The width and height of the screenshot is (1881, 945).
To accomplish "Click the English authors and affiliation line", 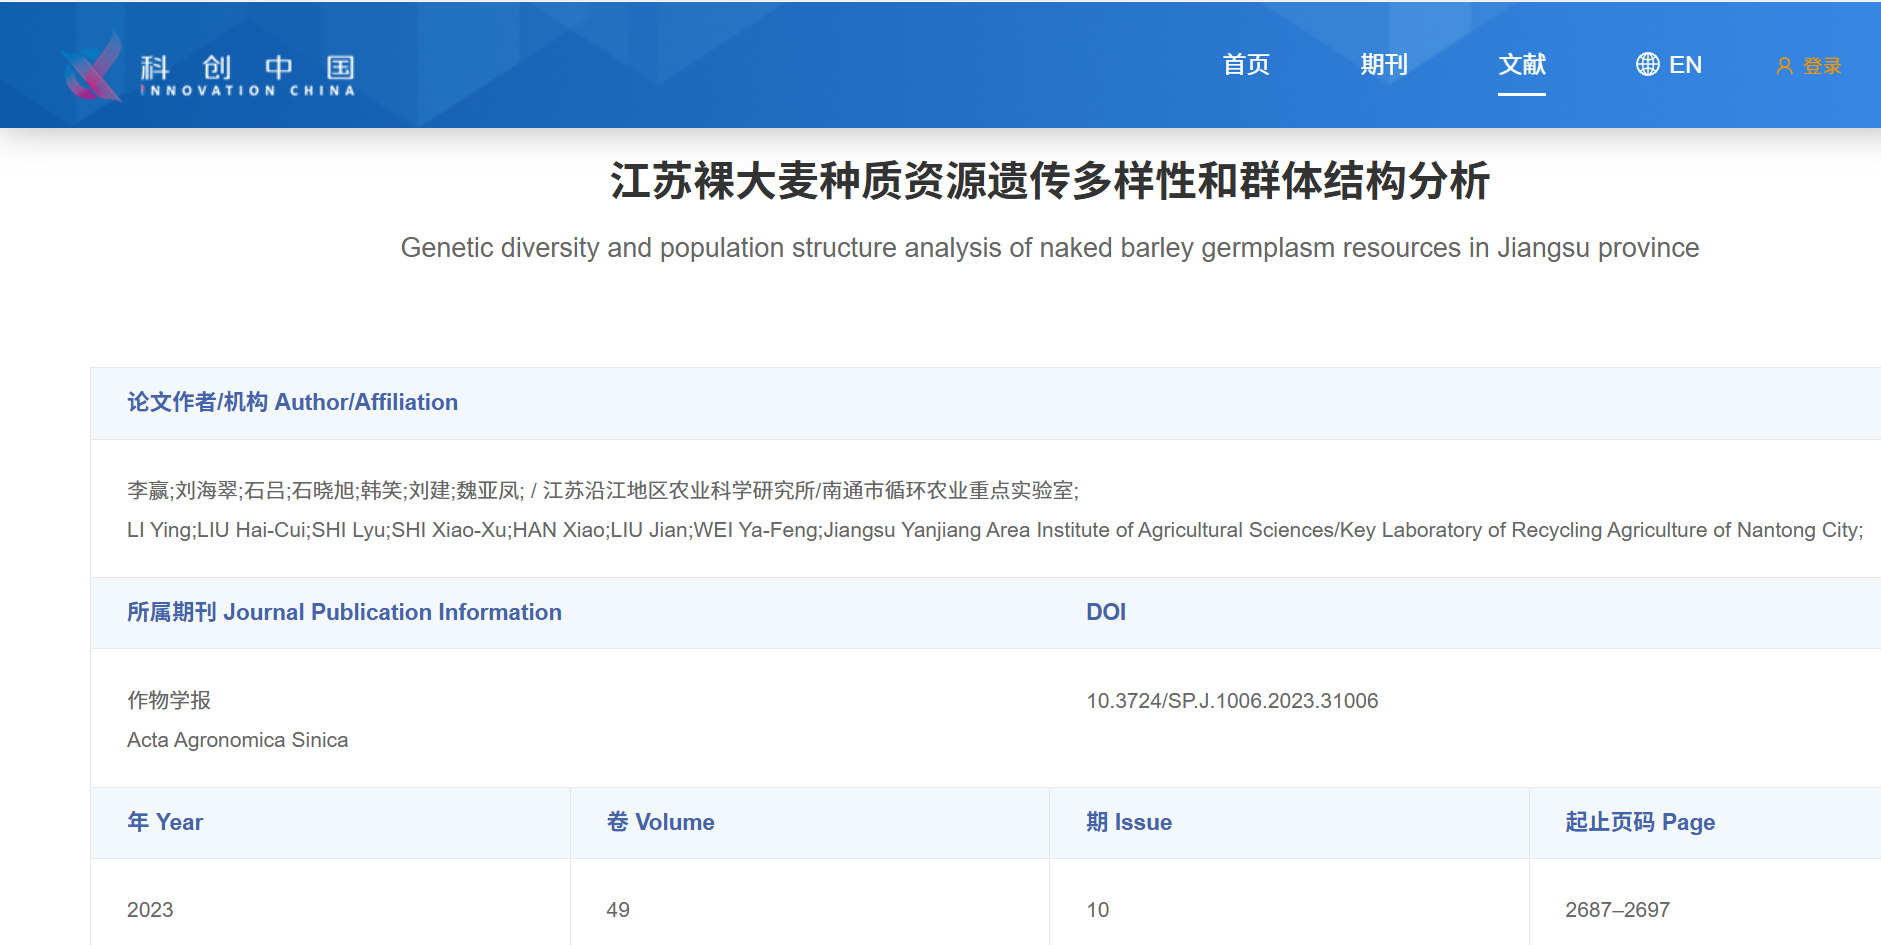I will coord(994,530).
